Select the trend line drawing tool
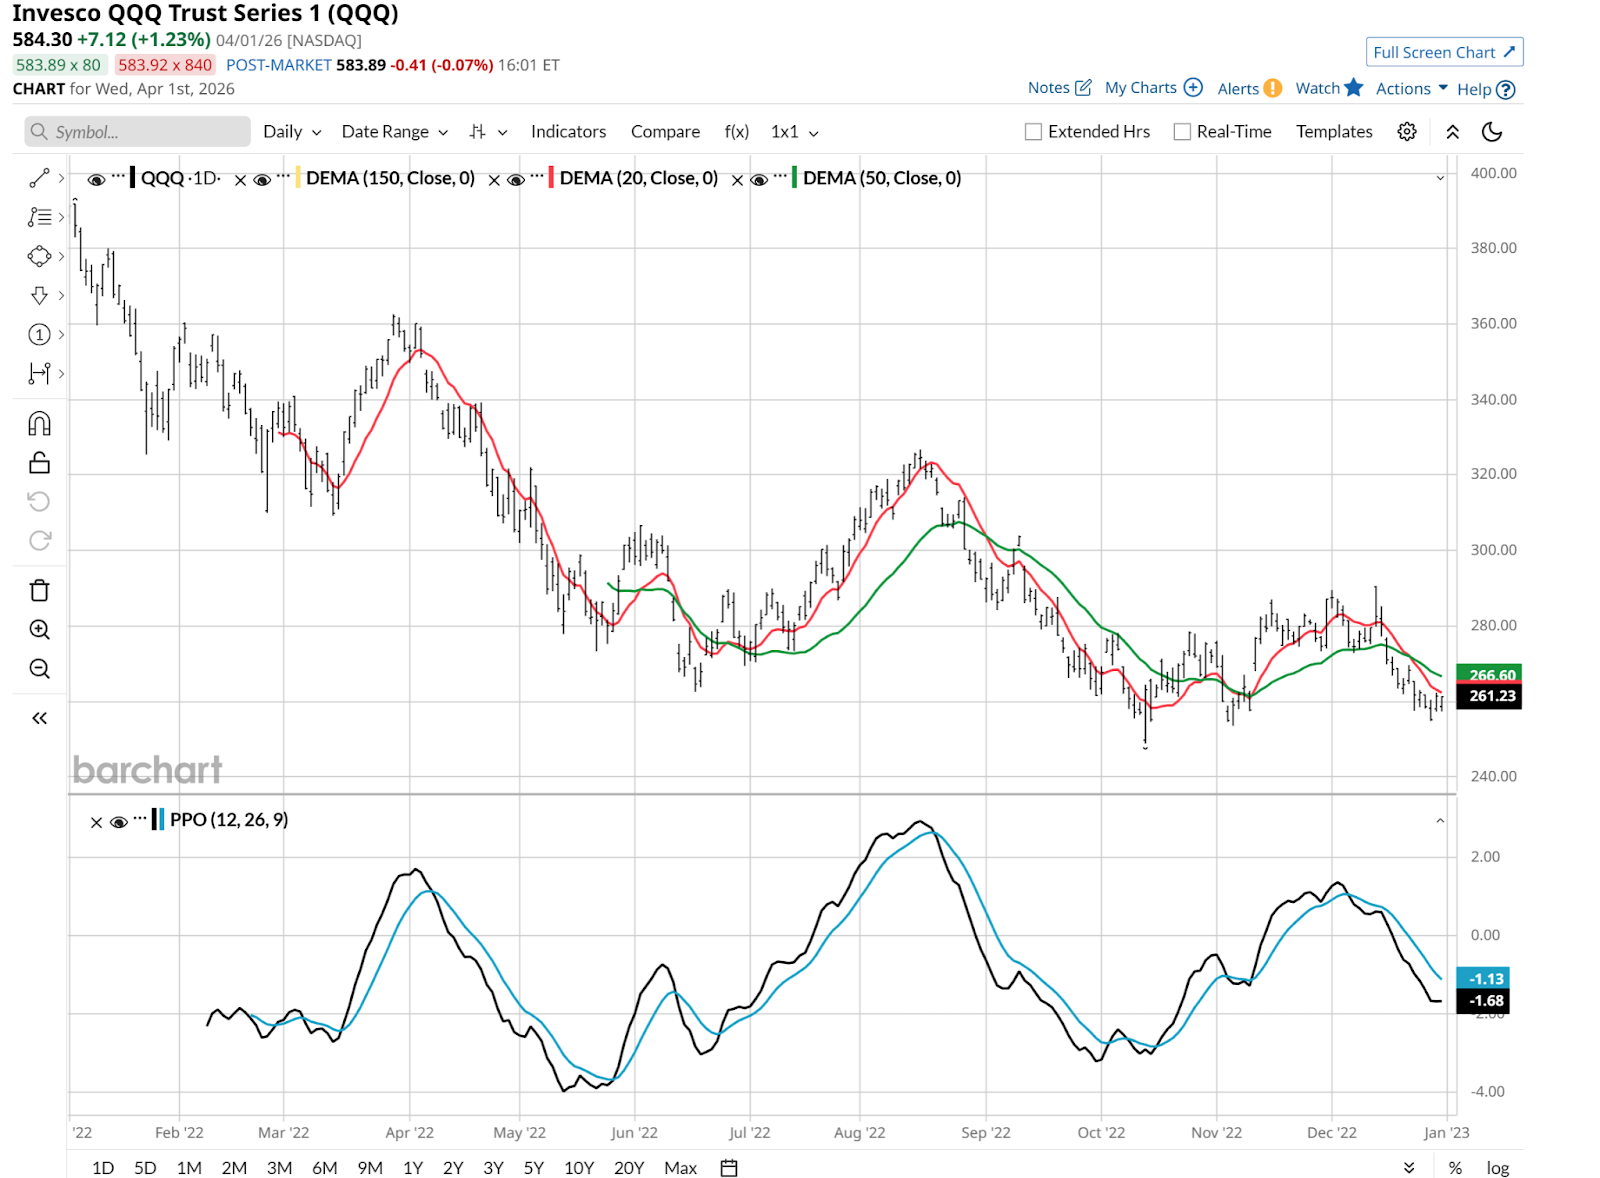Screen dimensions: 1600x1178 (39, 178)
